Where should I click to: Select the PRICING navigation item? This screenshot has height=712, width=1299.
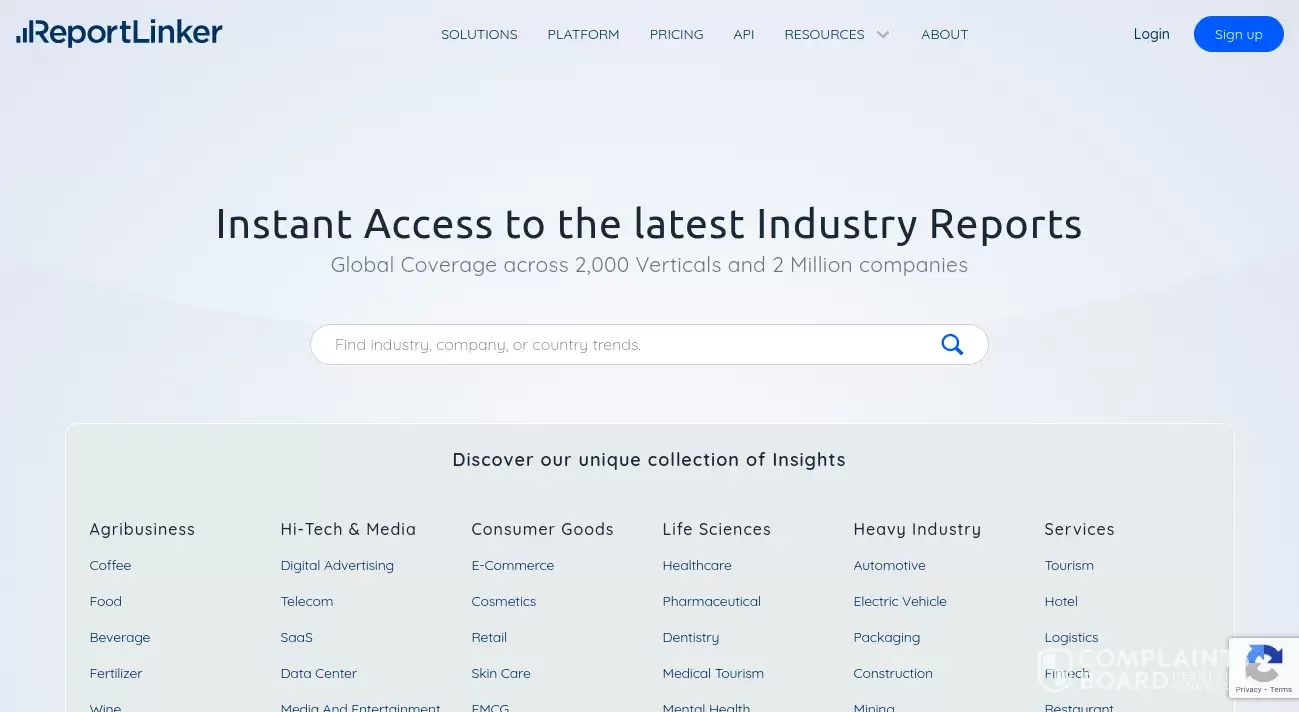tap(676, 34)
